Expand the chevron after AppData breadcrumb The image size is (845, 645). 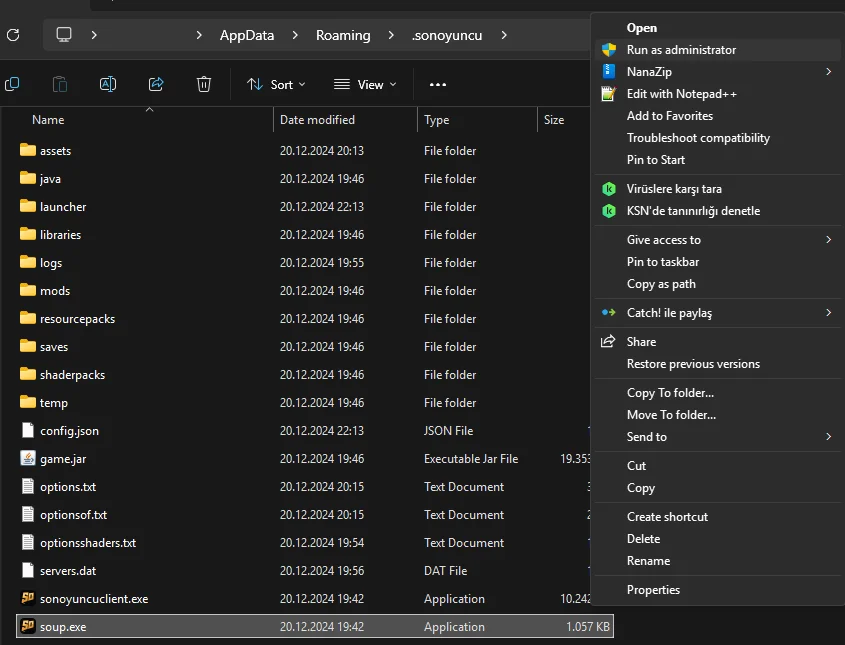point(295,35)
